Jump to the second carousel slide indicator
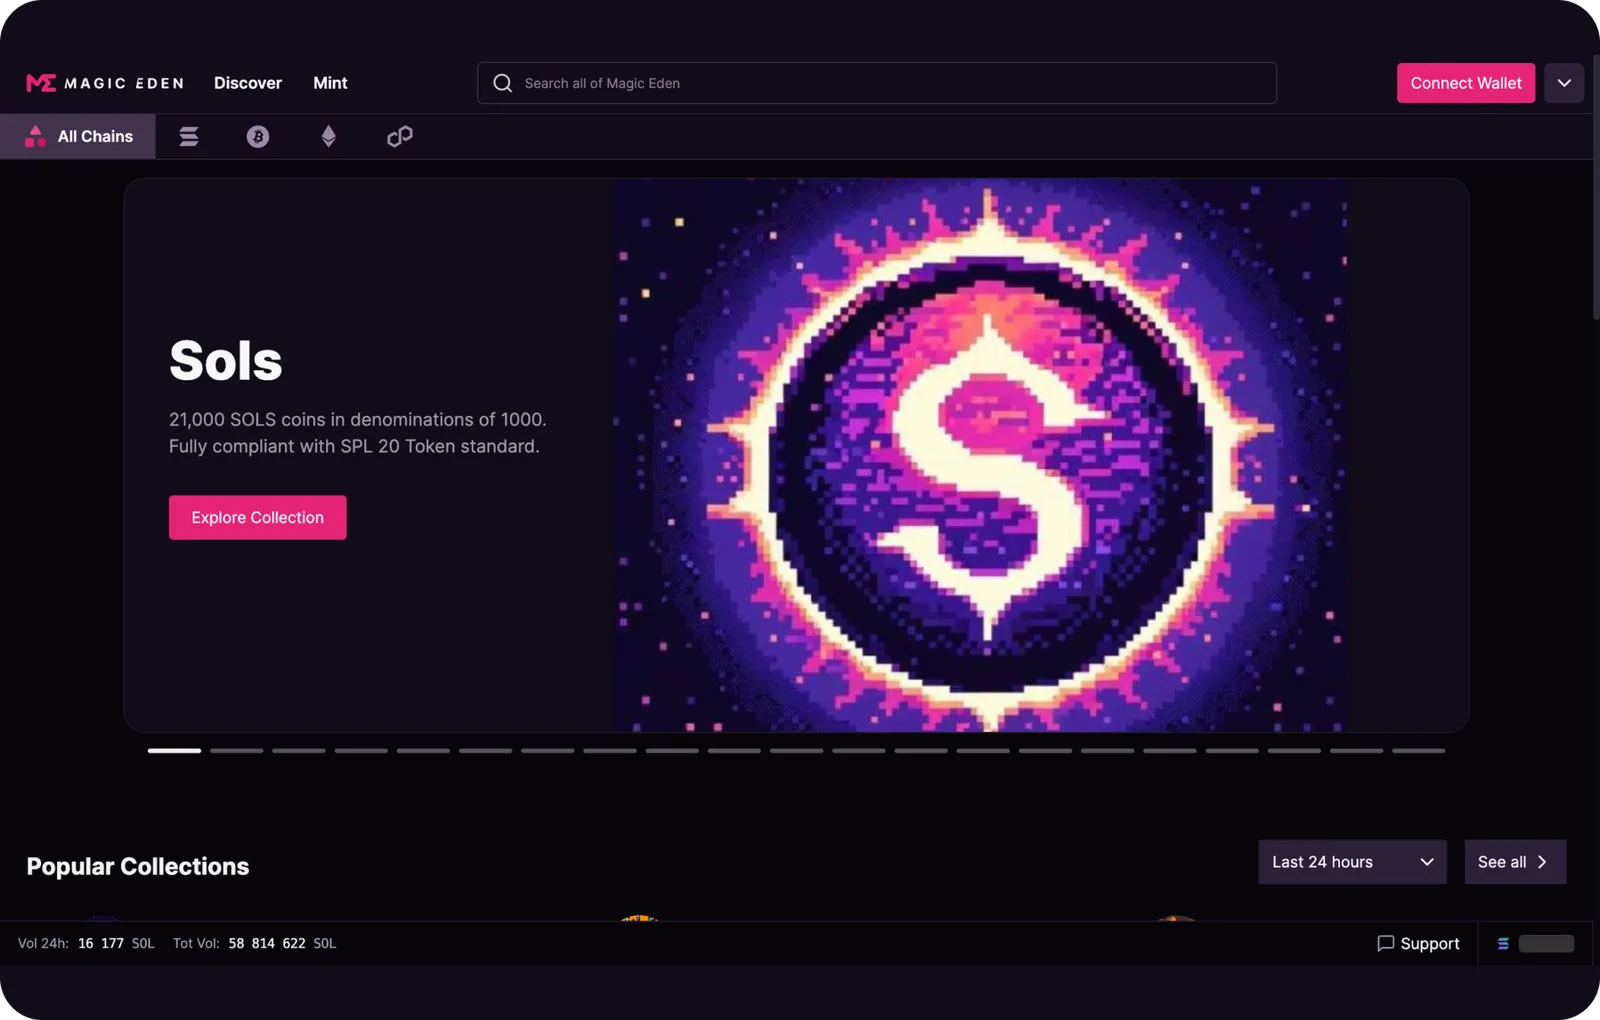 point(237,750)
